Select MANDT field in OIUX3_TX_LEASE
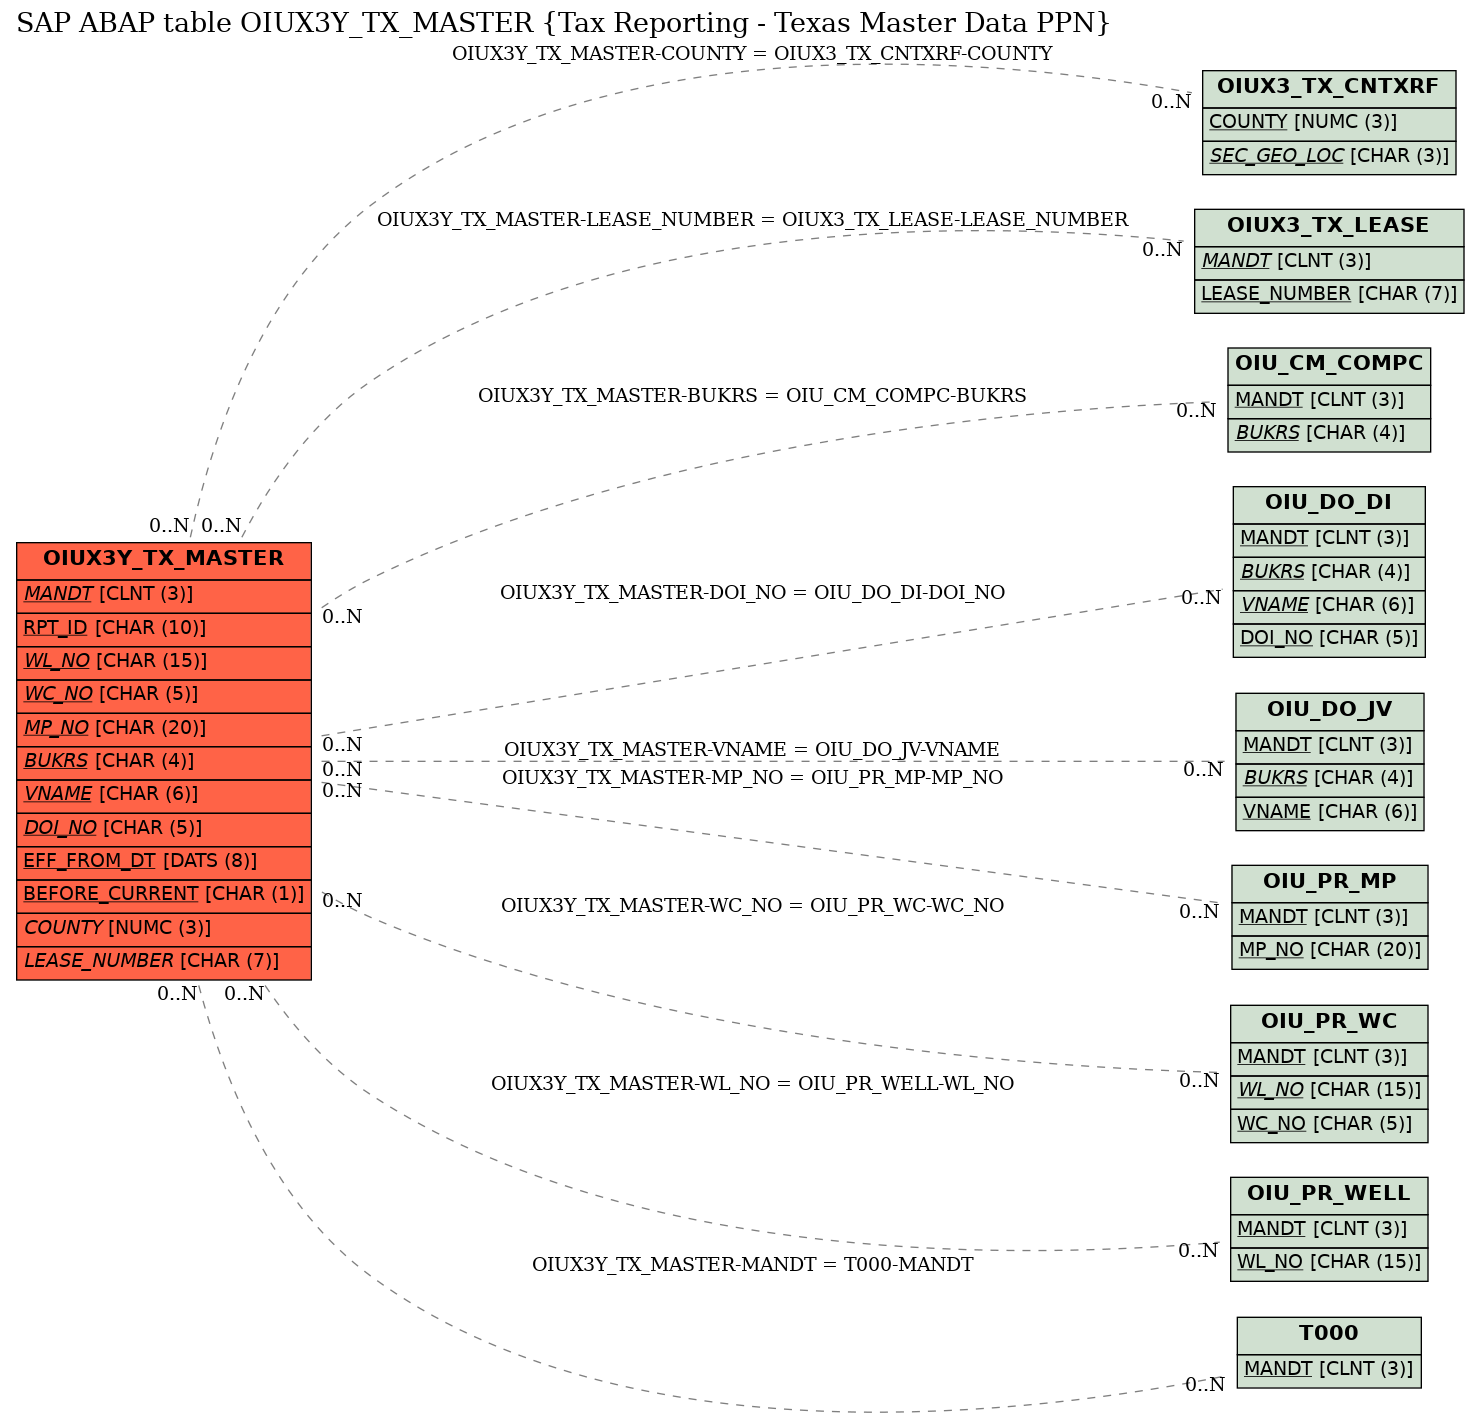This screenshot has width=1480, height=1418. click(1329, 262)
